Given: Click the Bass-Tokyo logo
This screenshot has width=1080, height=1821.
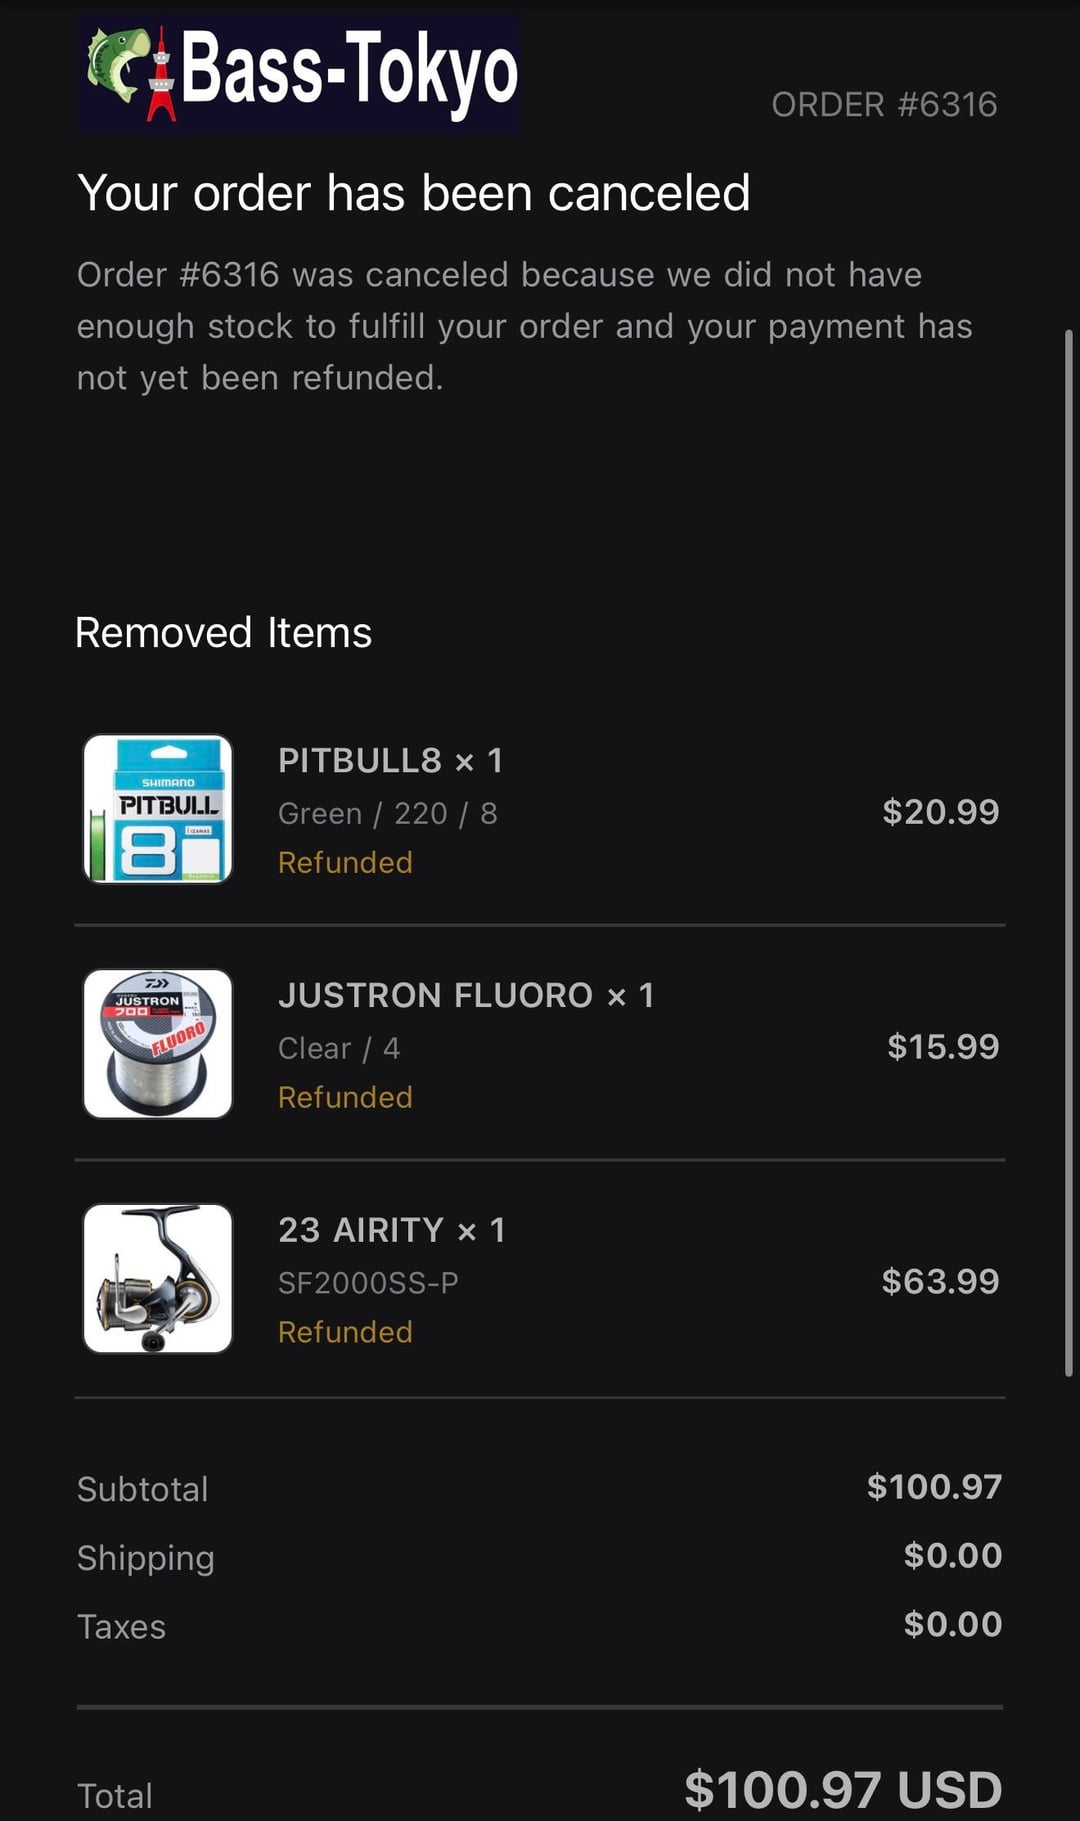Looking at the screenshot, I should click(298, 72).
